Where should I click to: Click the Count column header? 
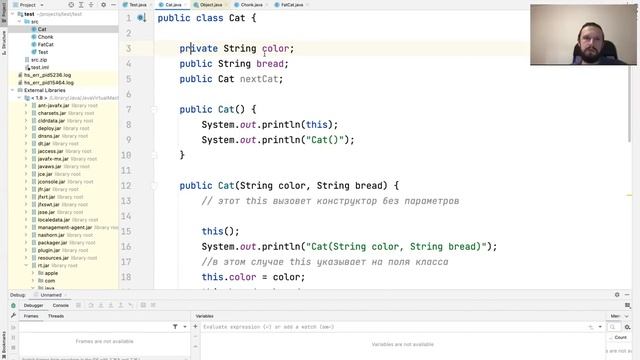(x=620, y=338)
